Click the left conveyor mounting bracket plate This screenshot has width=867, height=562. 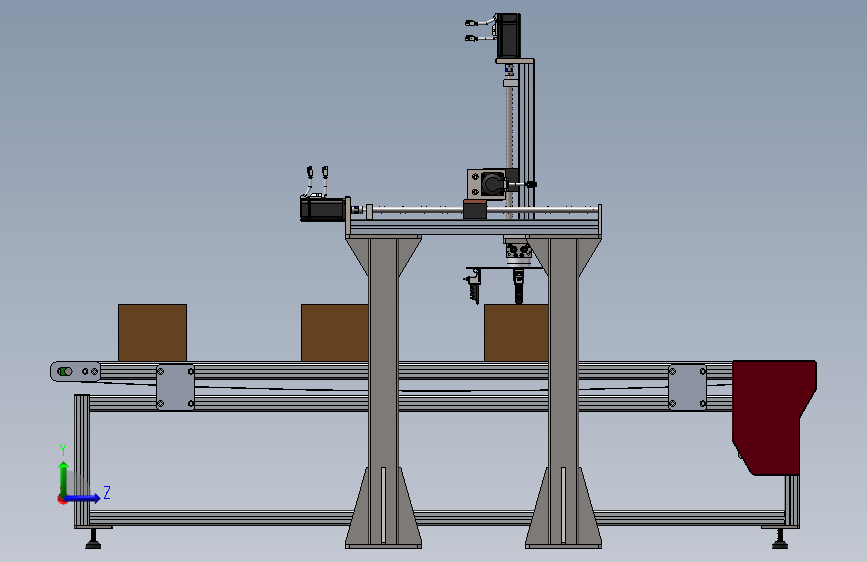coord(176,387)
